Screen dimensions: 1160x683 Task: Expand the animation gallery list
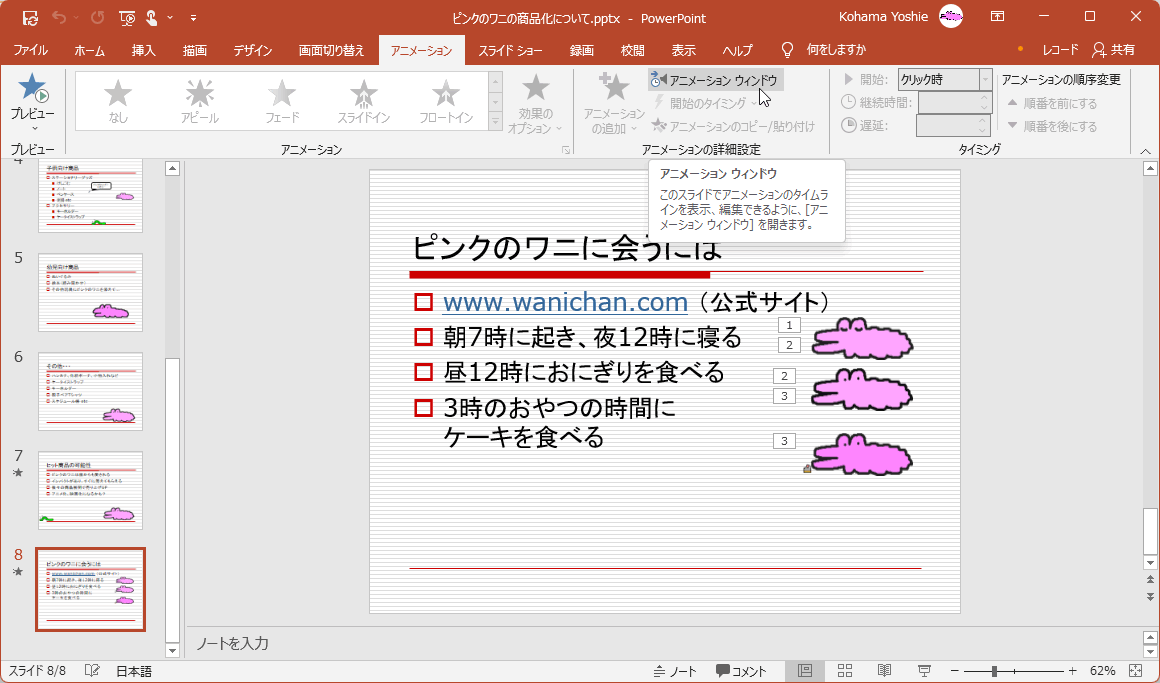[495, 121]
